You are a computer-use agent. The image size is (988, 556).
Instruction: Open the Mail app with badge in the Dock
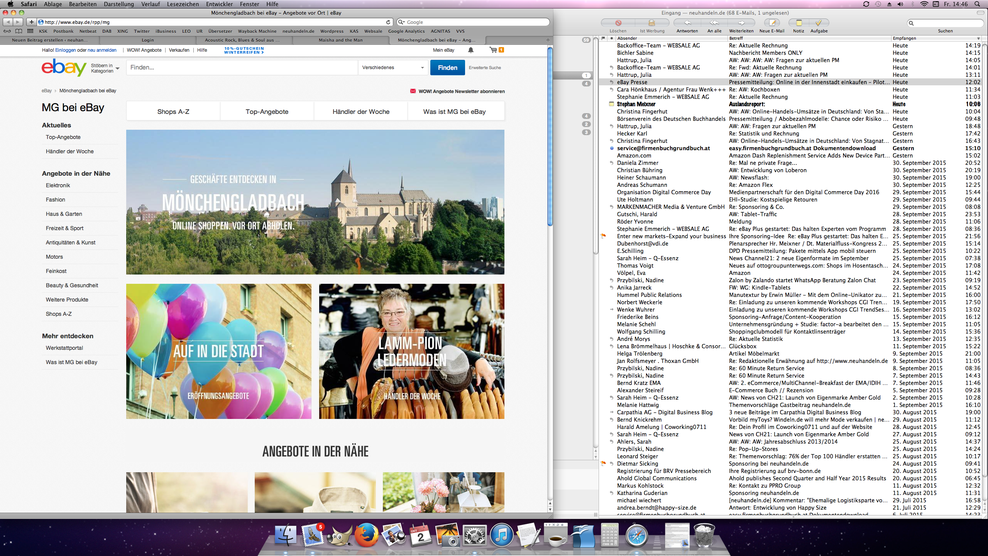tap(313, 535)
